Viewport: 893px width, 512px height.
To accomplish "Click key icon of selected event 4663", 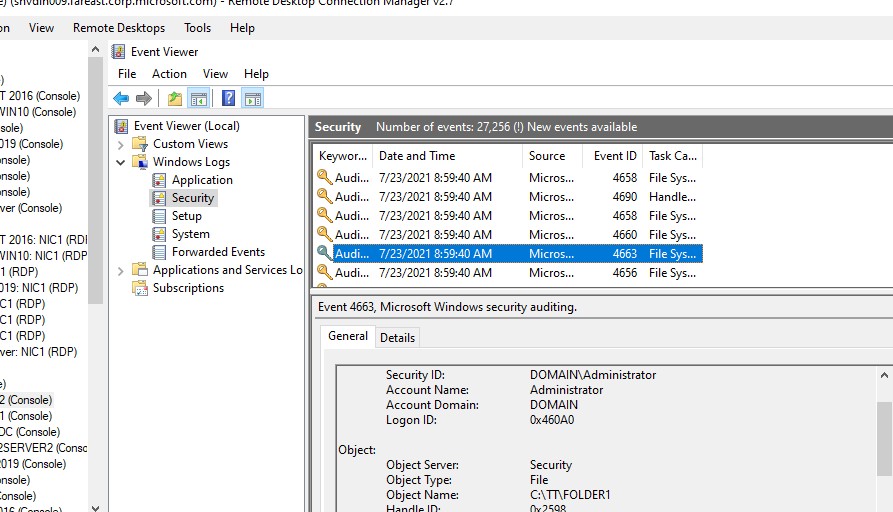I will 325,253.
